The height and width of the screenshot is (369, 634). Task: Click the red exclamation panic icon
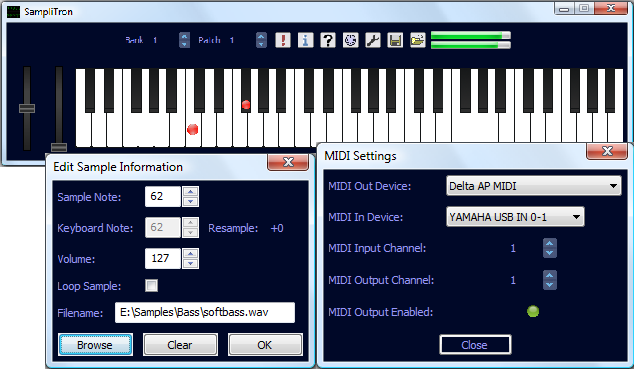[283, 40]
